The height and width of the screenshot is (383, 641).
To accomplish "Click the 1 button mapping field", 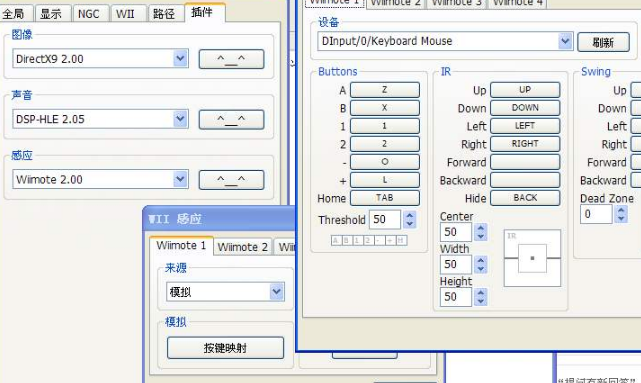I will tap(385, 126).
